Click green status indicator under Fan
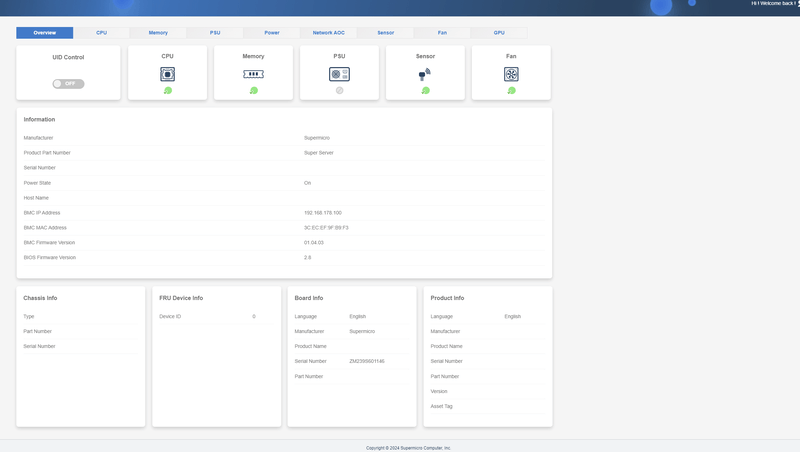 511,90
